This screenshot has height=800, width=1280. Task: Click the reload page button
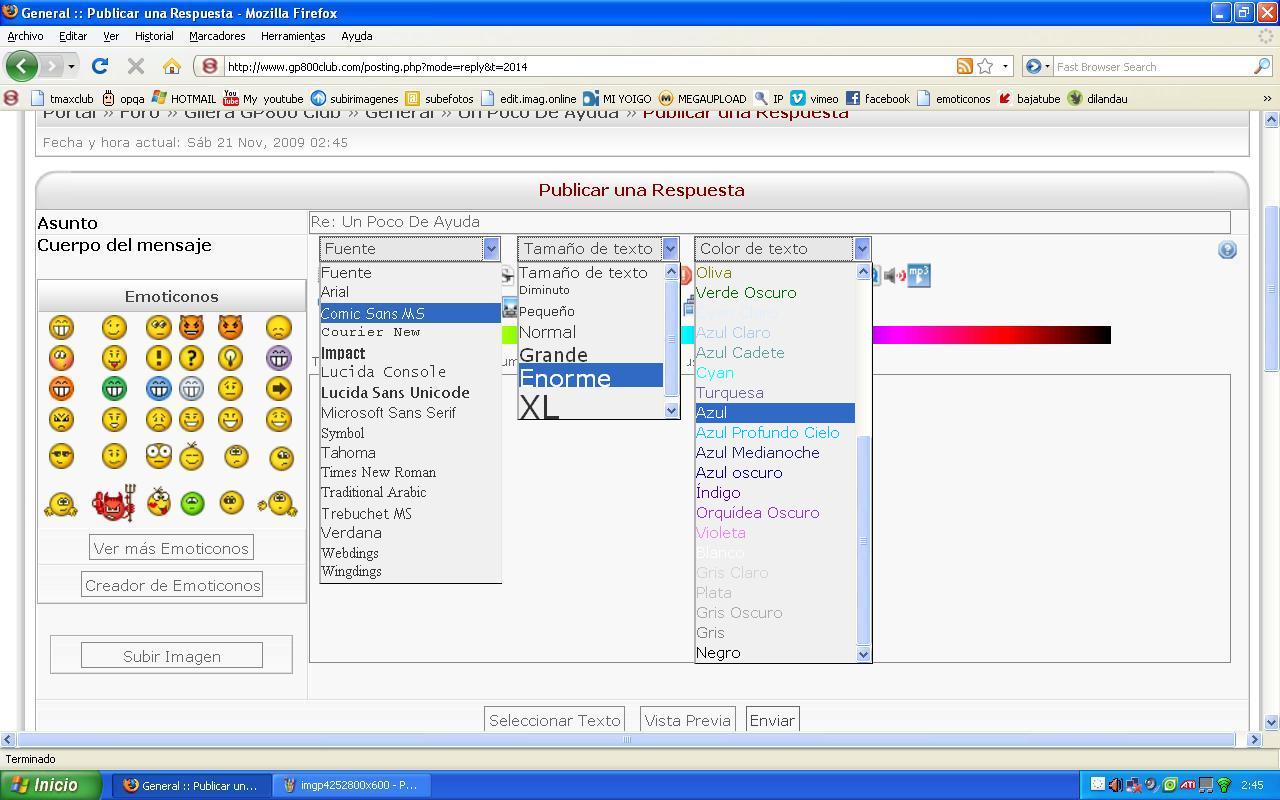coord(100,67)
